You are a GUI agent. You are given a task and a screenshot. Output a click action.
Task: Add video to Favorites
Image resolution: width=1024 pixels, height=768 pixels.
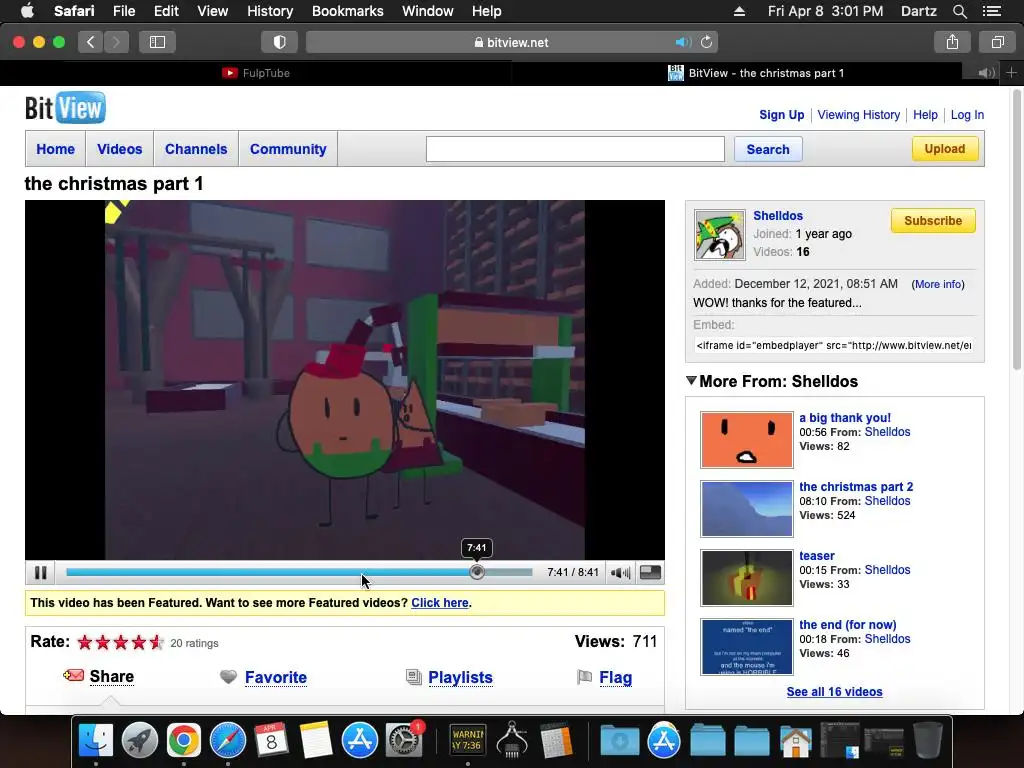276,677
